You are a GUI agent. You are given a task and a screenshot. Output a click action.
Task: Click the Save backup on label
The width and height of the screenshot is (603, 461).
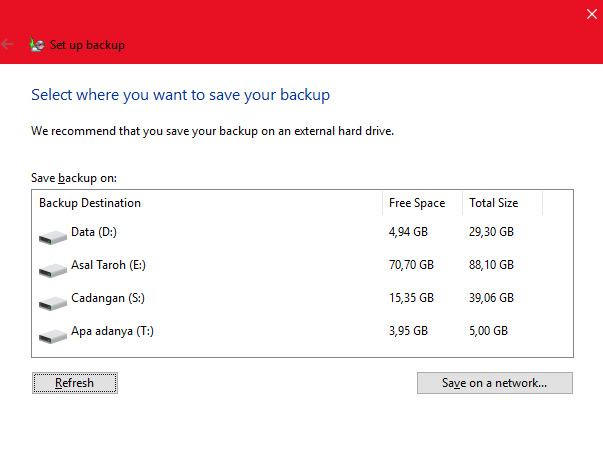(74, 178)
